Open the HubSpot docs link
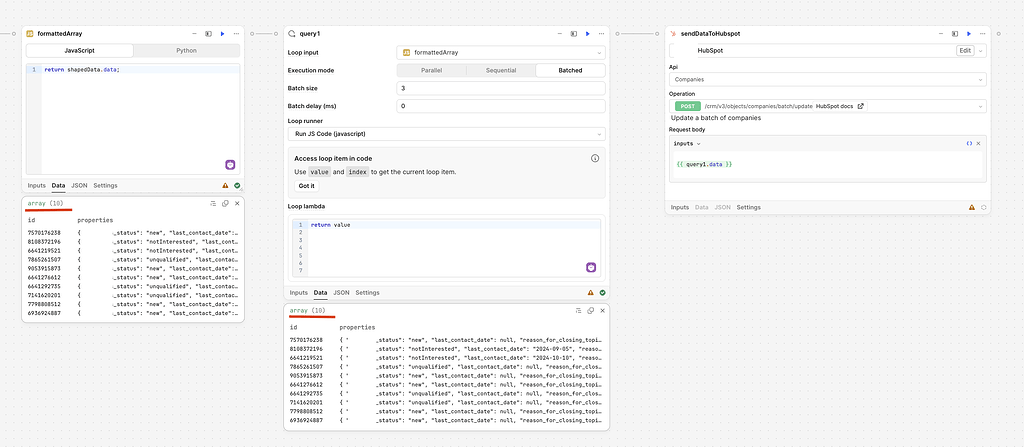 pyautogui.click(x=840, y=106)
